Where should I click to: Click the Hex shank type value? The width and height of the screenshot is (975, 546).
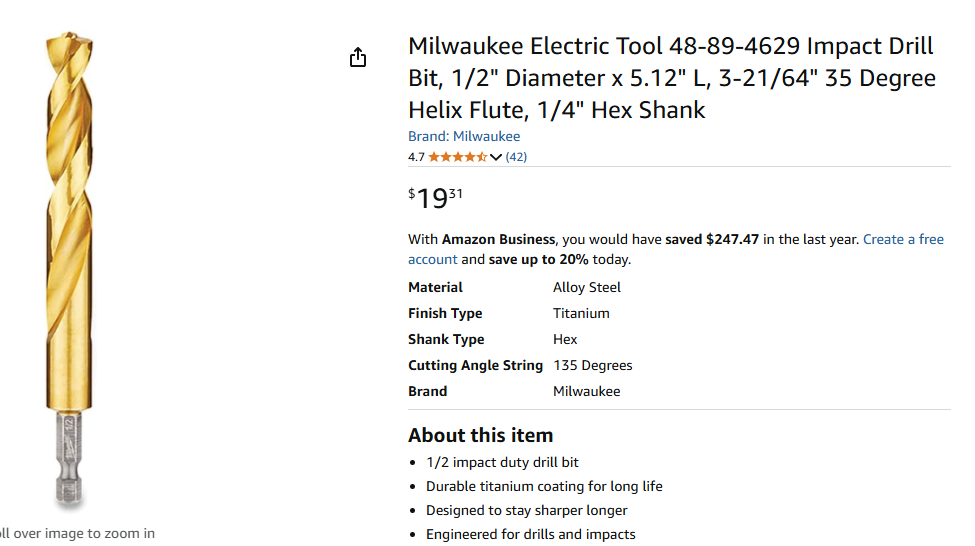click(565, 339)
